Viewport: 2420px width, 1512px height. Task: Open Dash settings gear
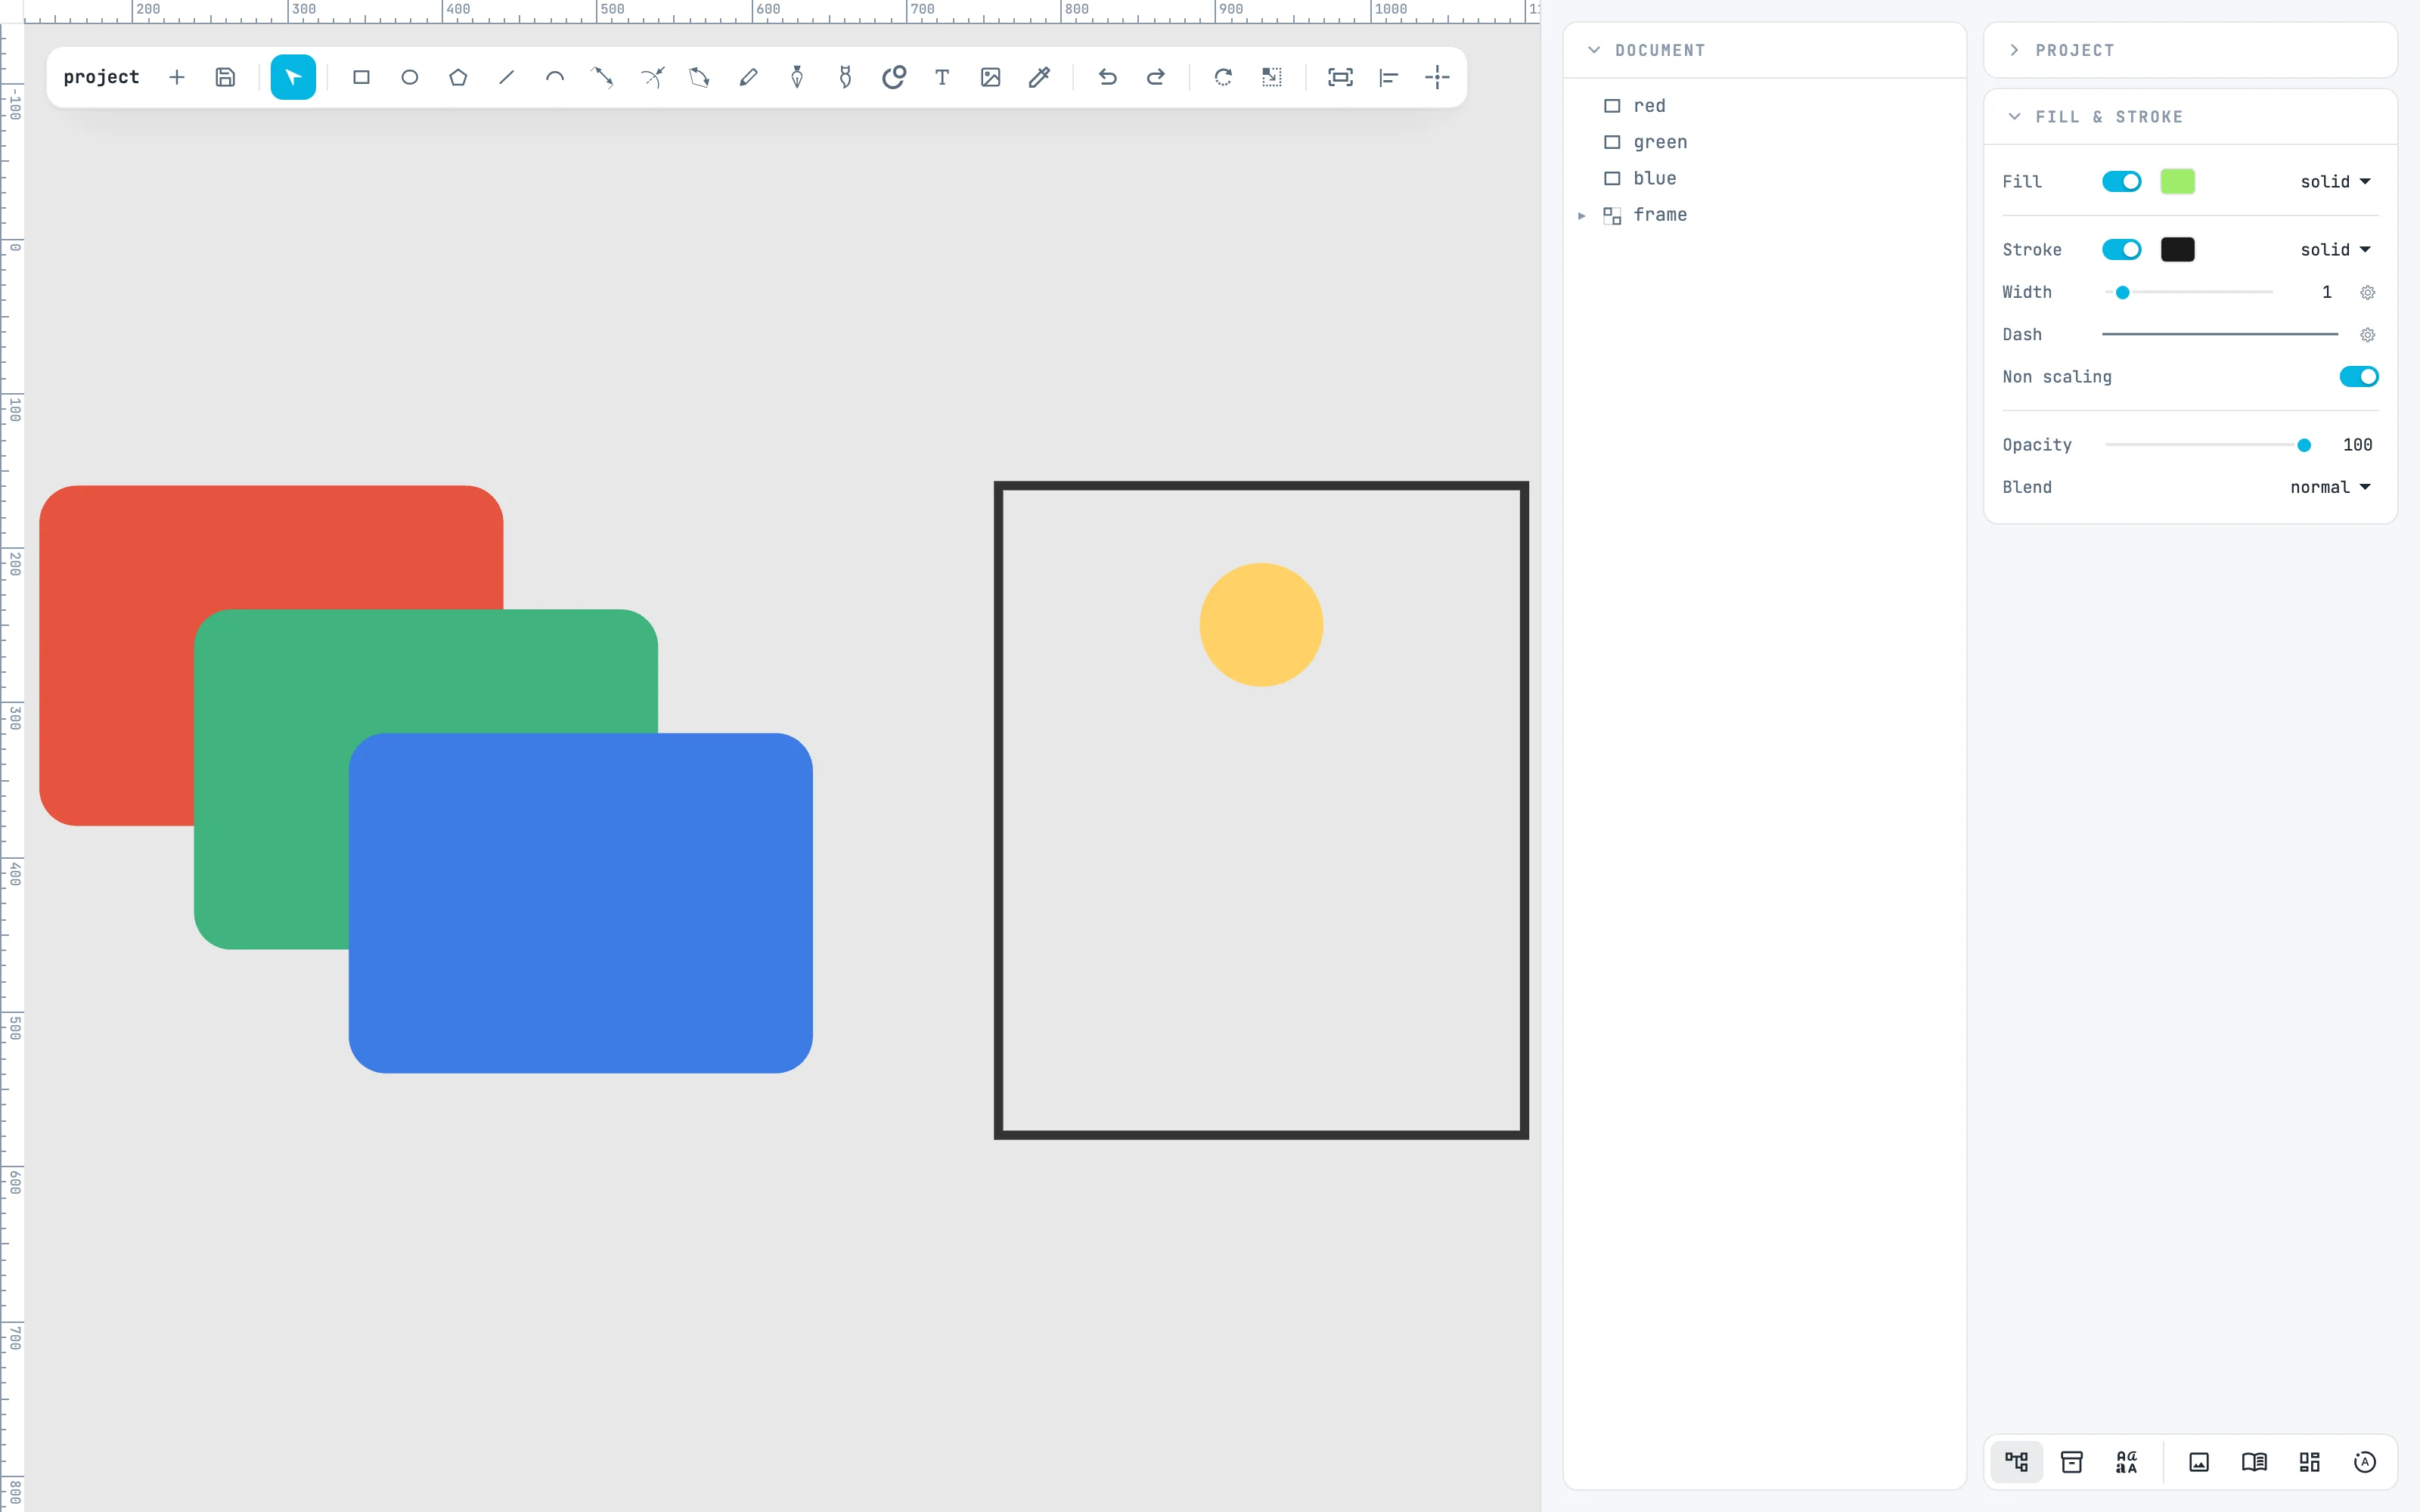click(2368, 335)
